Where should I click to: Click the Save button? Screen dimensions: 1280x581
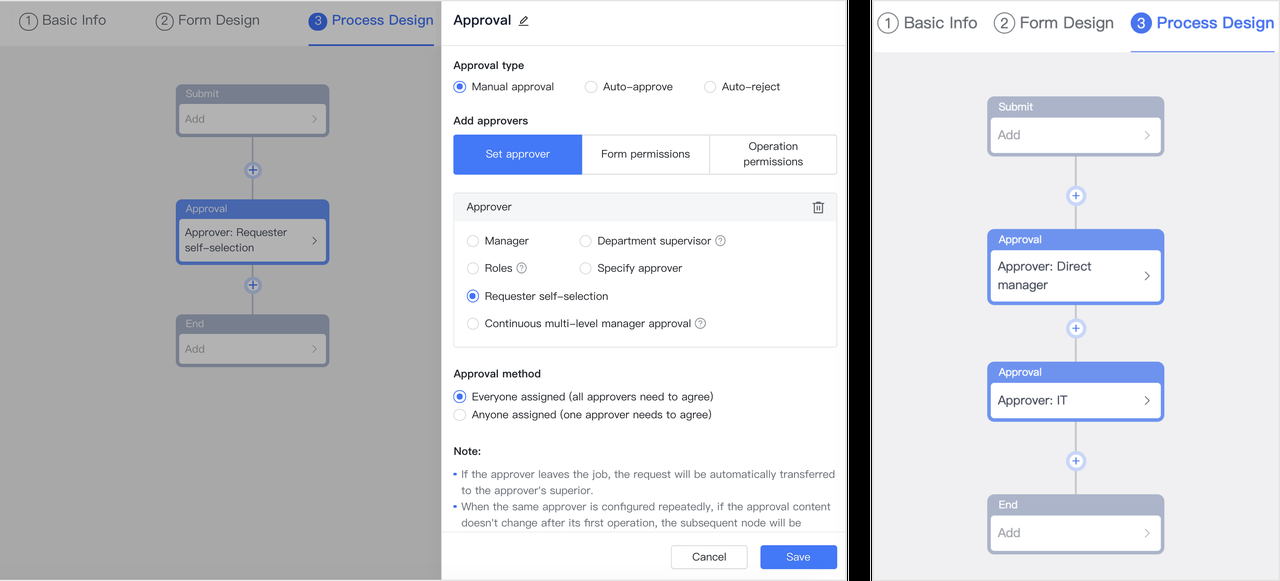tap(798, 557)
